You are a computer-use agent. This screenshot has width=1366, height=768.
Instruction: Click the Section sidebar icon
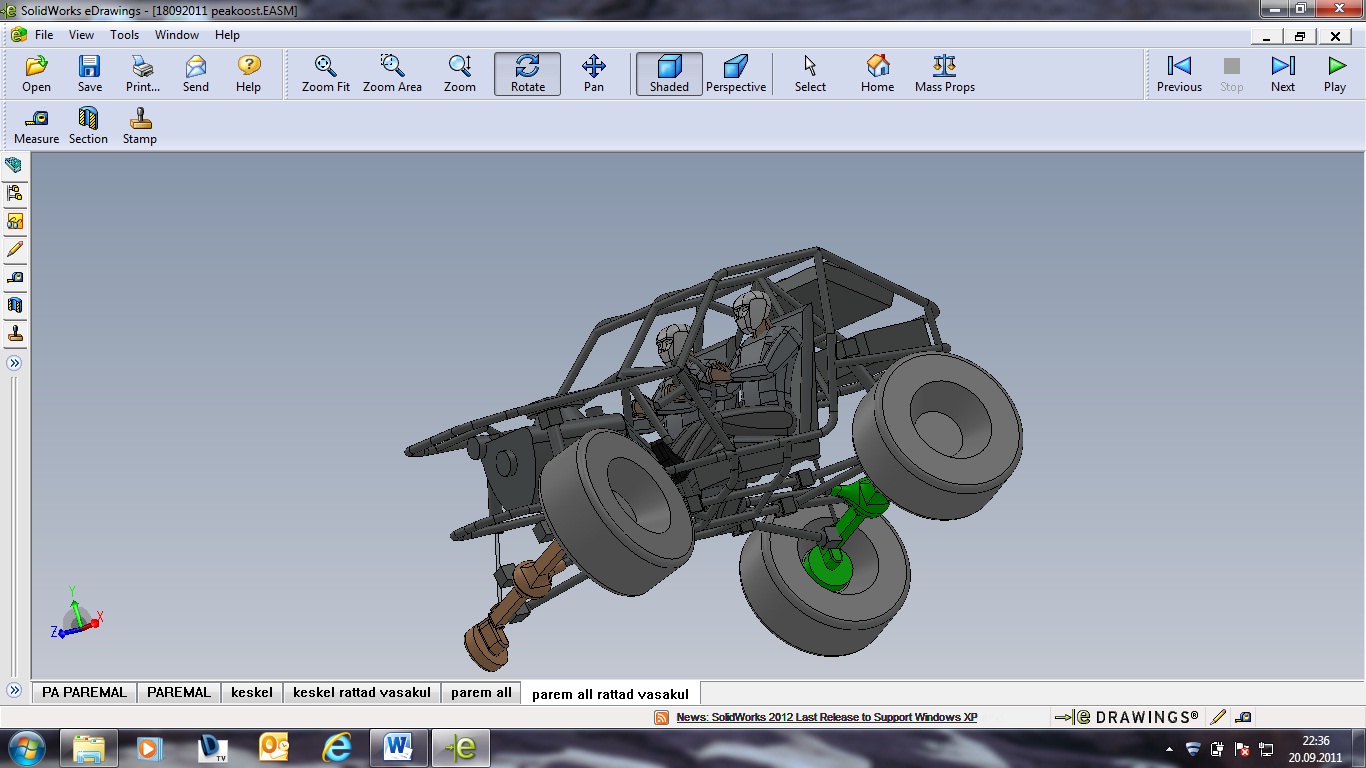[x=14, y=305]
